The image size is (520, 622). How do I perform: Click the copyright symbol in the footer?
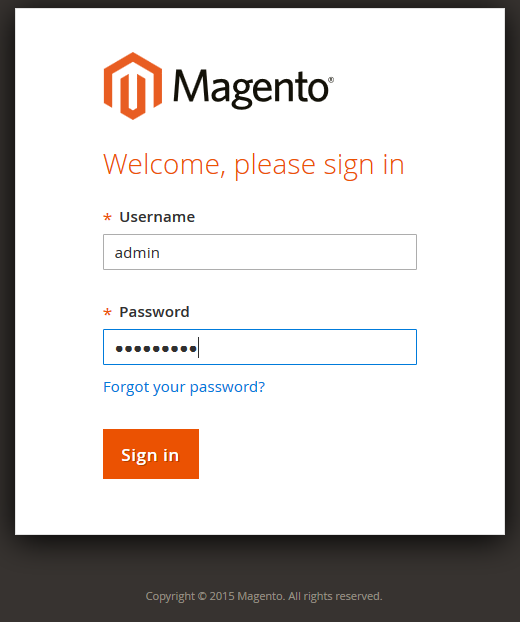pyautogui.click(x=202, y=596)
